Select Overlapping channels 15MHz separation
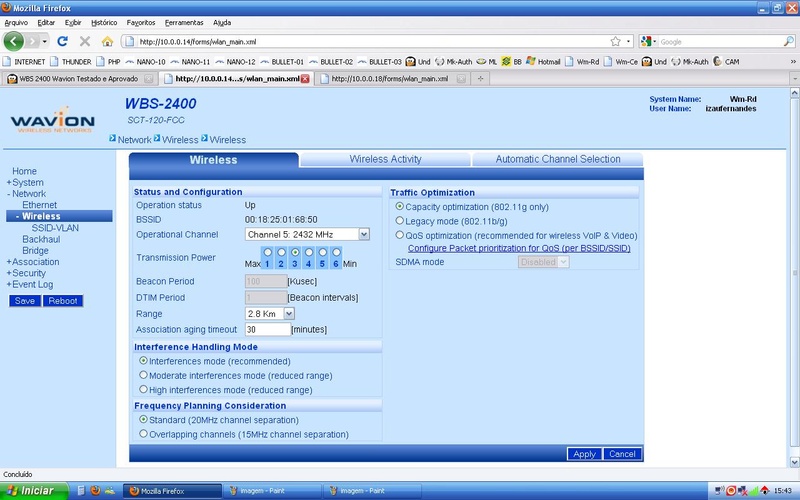 tap(143, 434)
